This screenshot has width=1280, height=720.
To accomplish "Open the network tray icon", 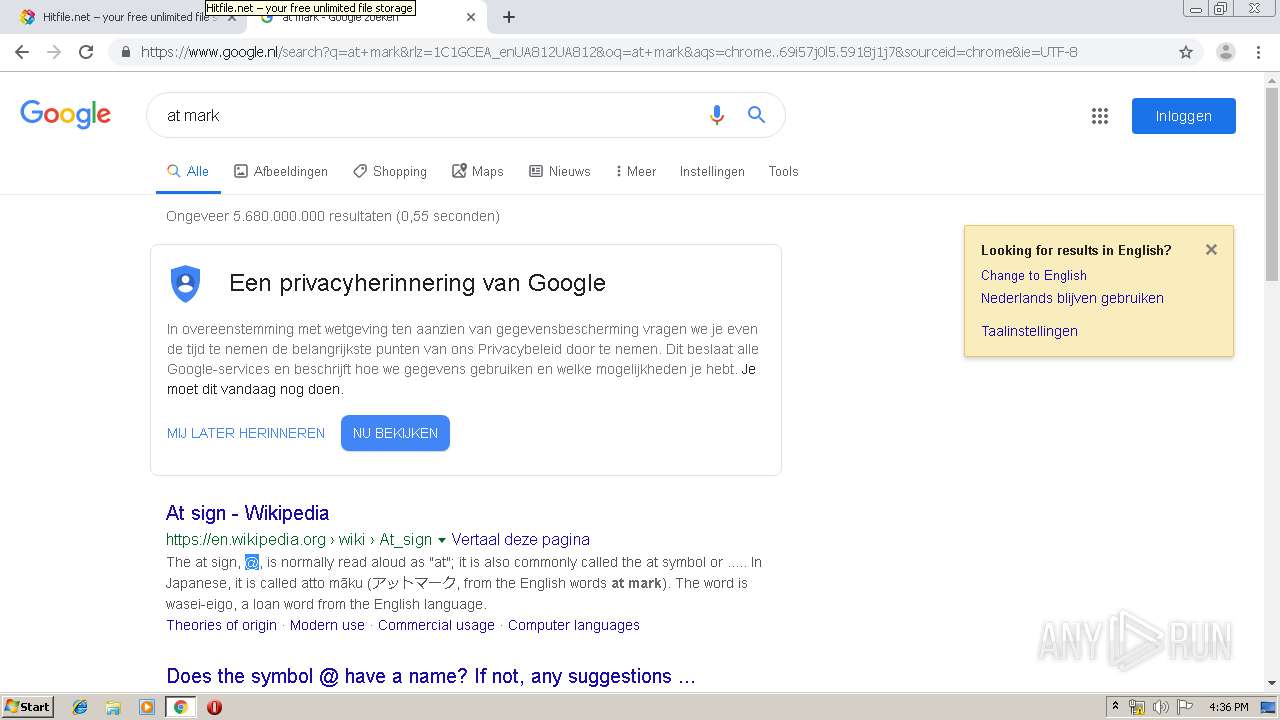I will 1137,707.
